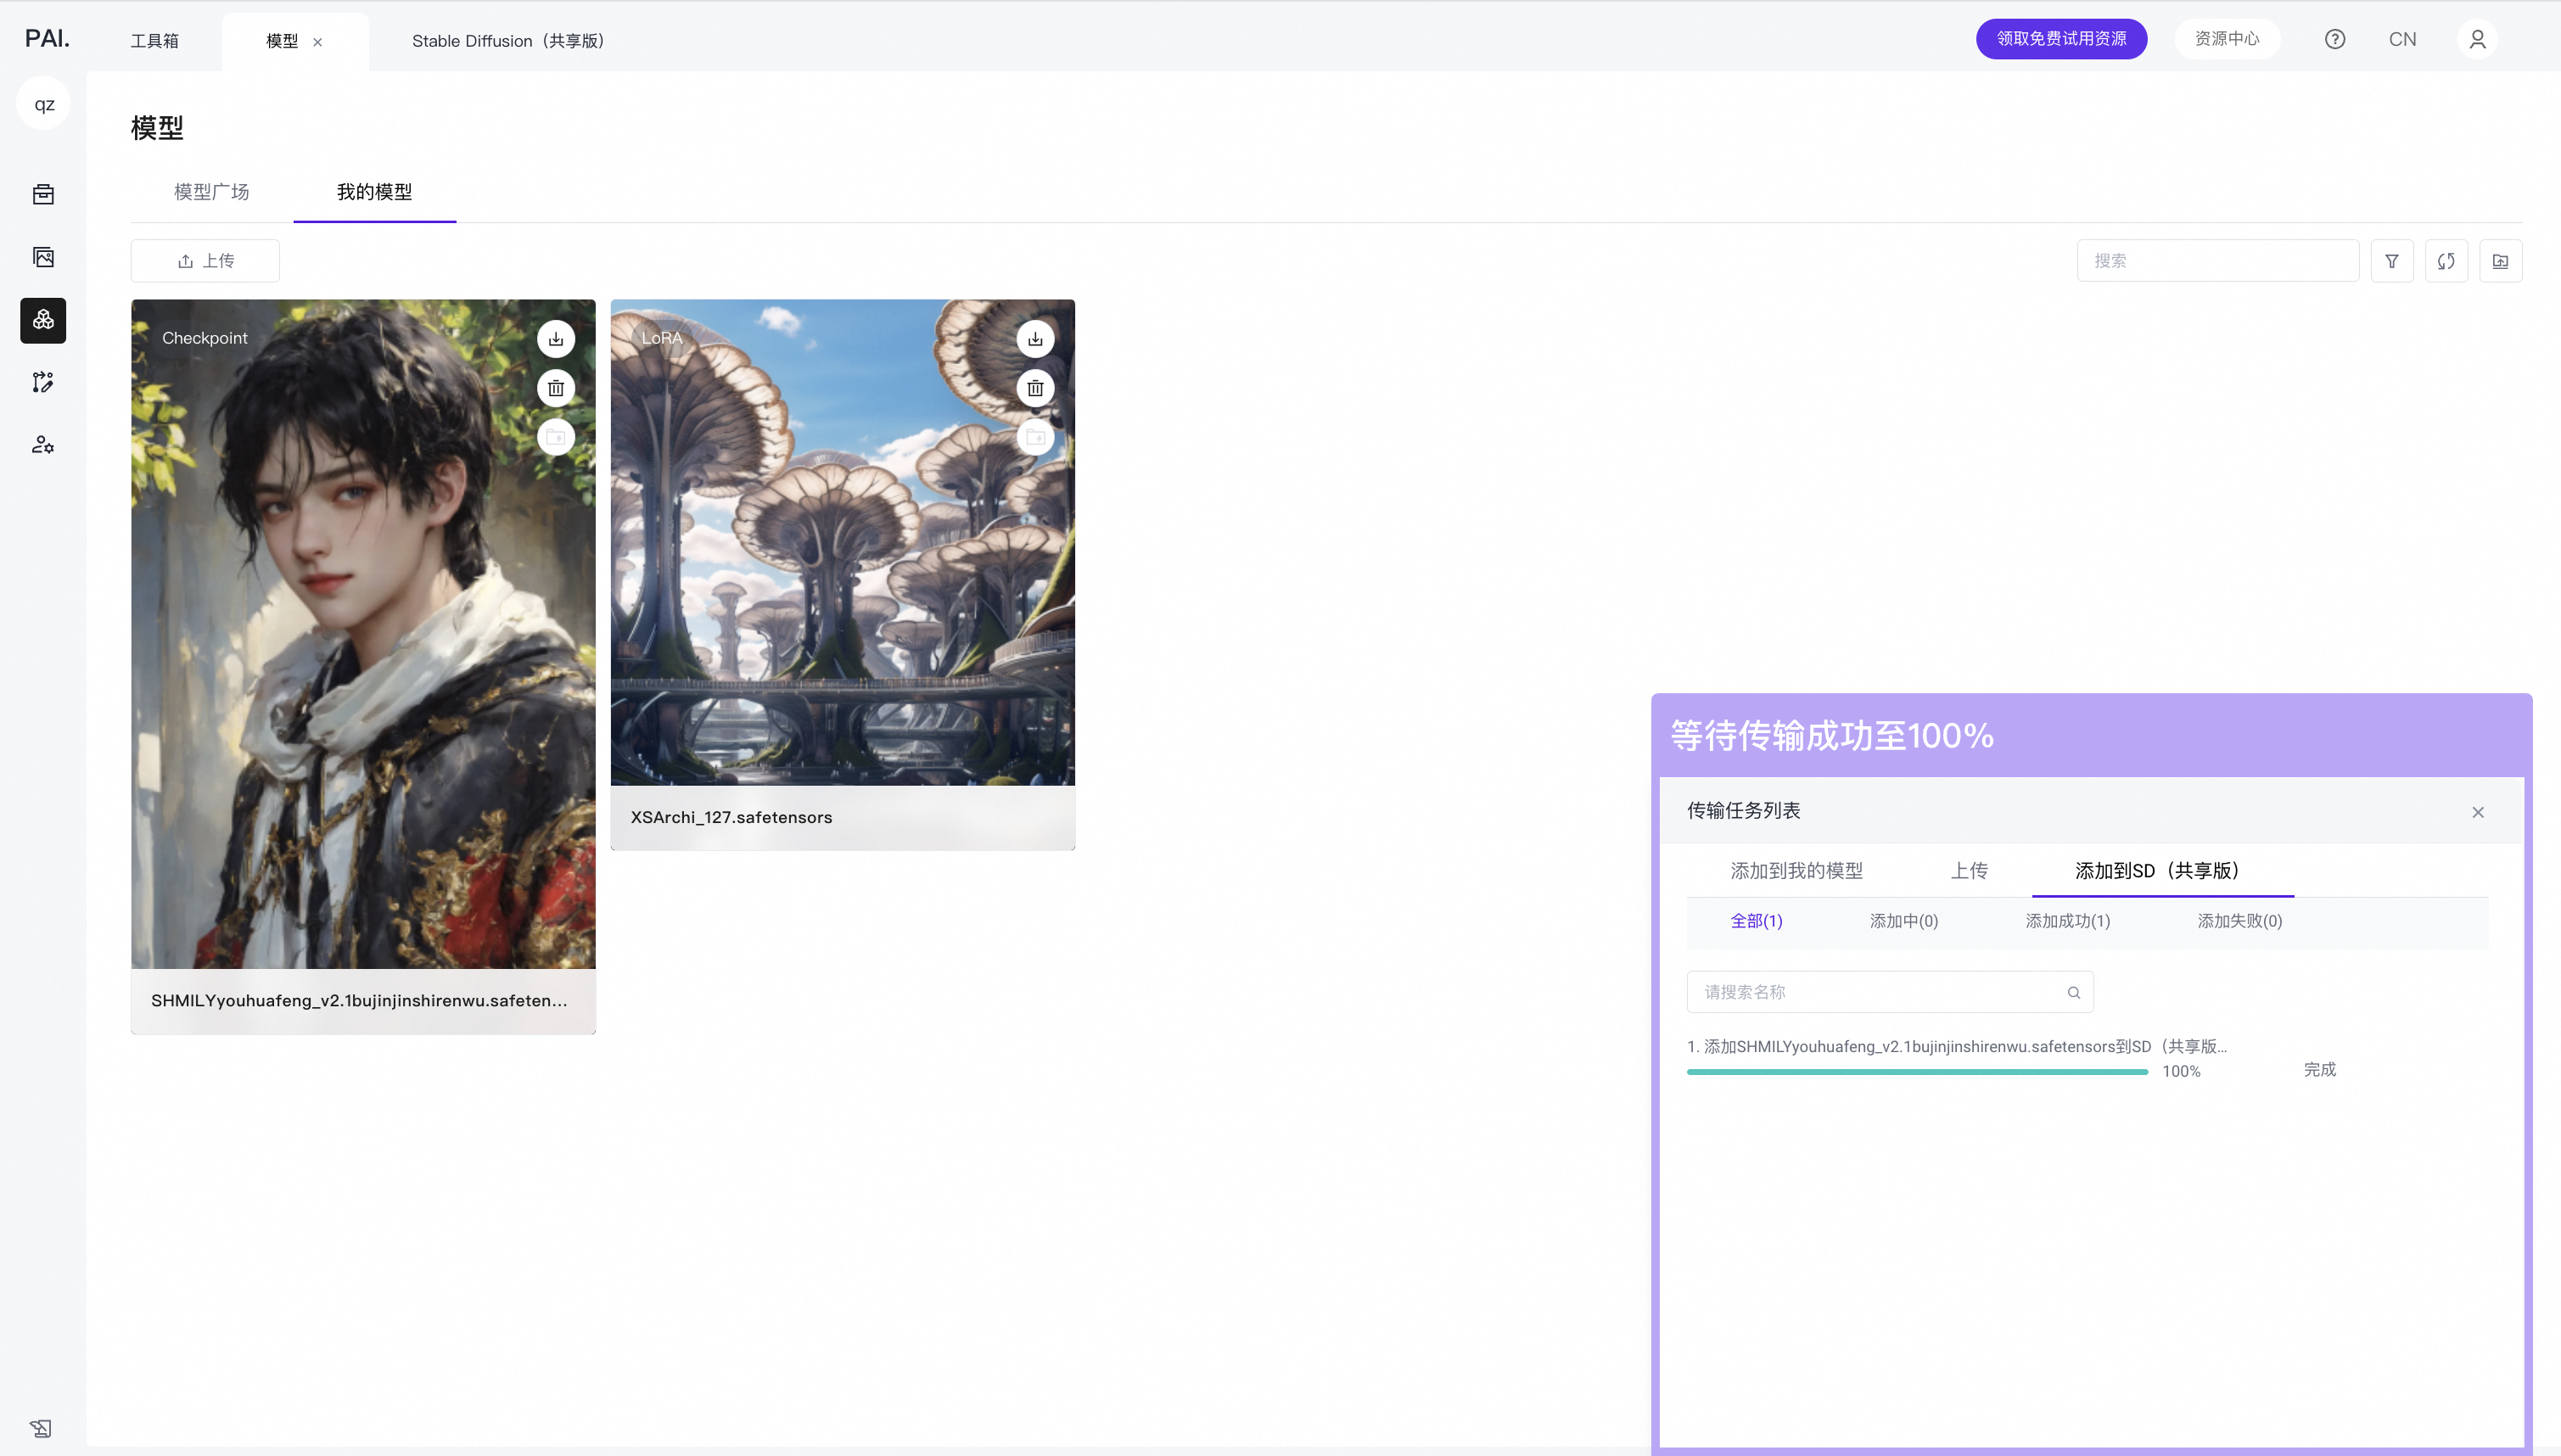Open the 上传 tab in task list

pyautogui.click(x=1970, y=871)
